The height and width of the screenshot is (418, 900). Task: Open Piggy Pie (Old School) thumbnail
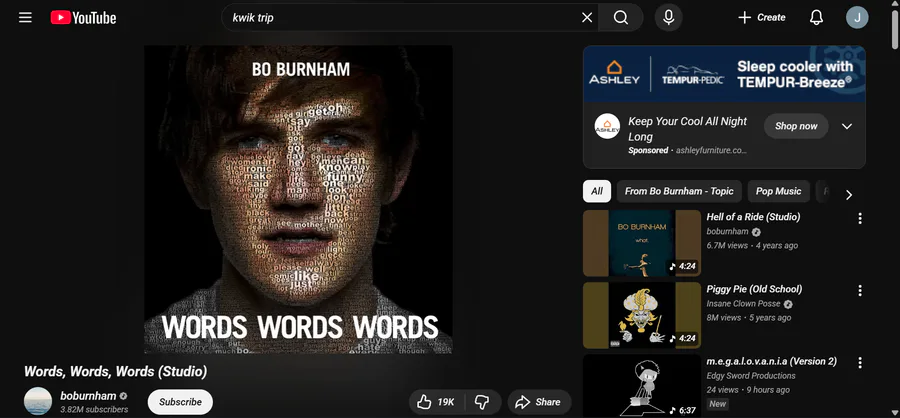click(642, 315)
